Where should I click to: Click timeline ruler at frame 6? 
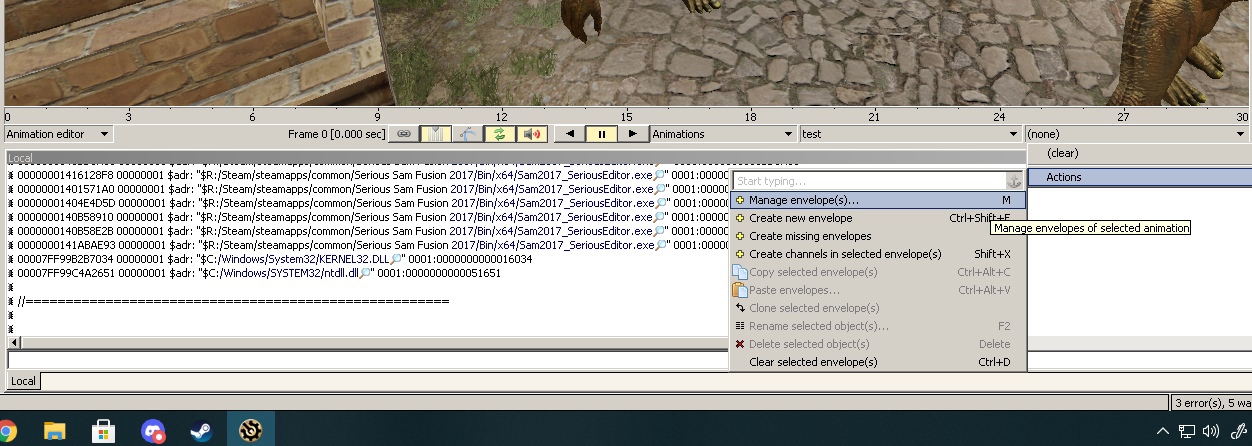[x=253, y=116]
